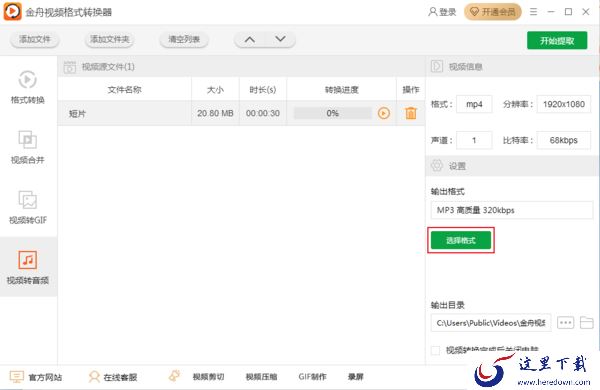
Task: Open the 格式转换 format conversion mode
Action: 28,87
